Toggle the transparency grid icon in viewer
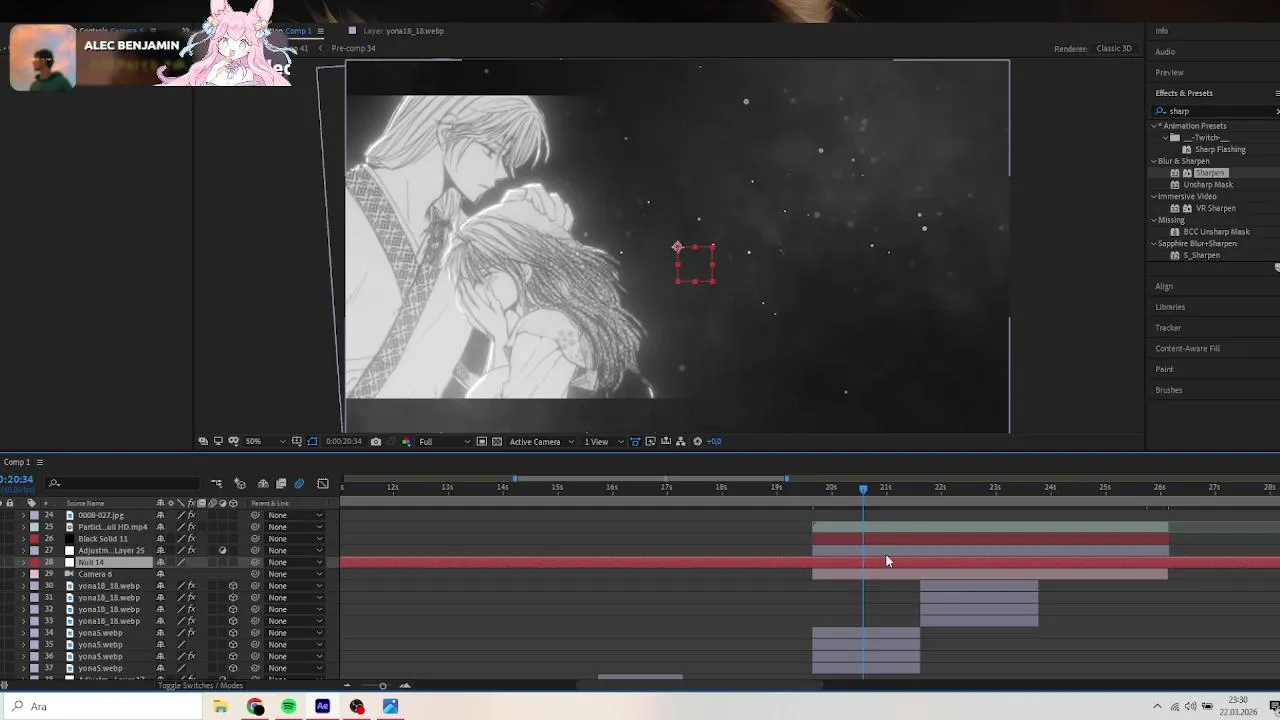The height and width of the screenshot is (720, 1280). point(497,441)
